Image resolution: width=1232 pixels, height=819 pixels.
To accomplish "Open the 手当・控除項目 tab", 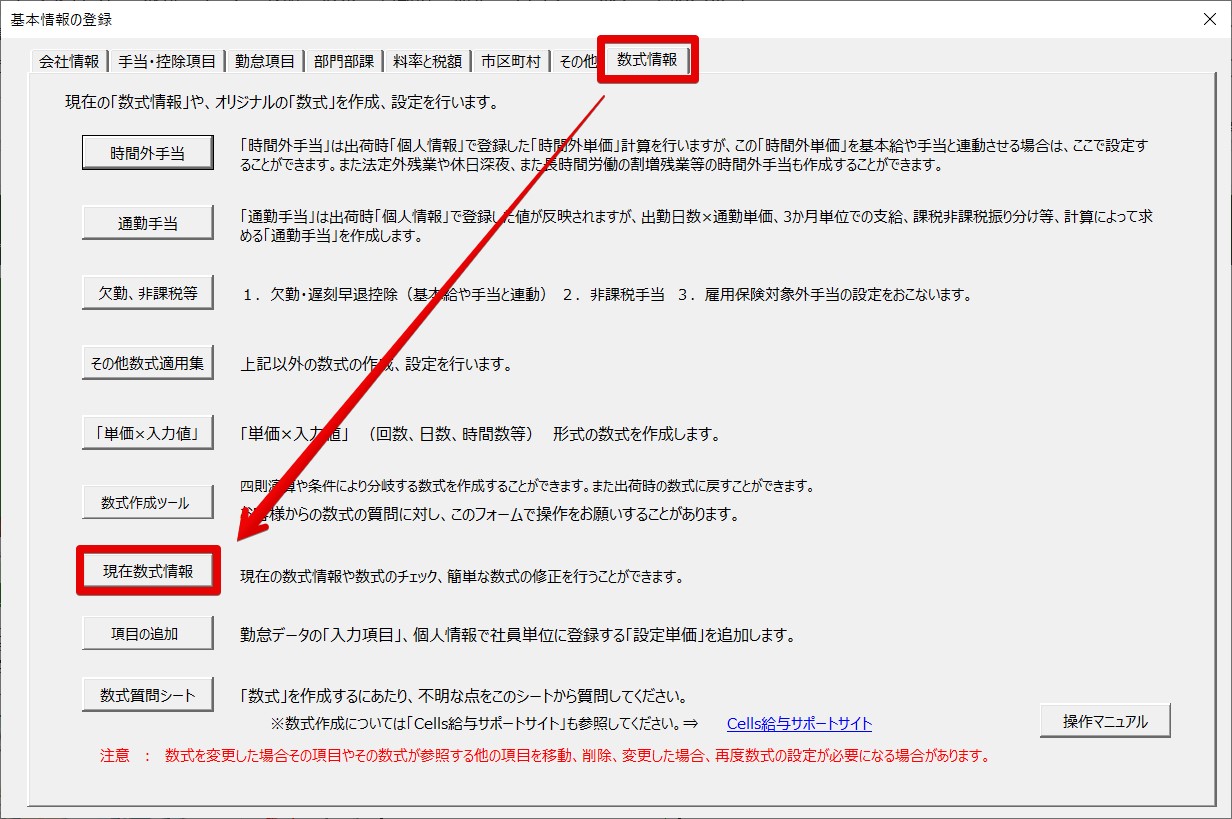I will click(167, 62).
